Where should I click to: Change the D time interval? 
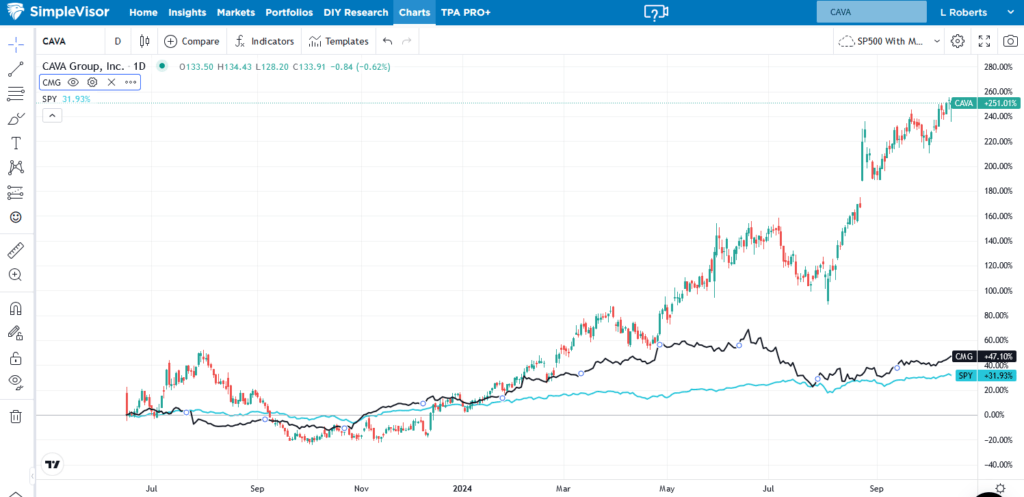pos(118,41)
